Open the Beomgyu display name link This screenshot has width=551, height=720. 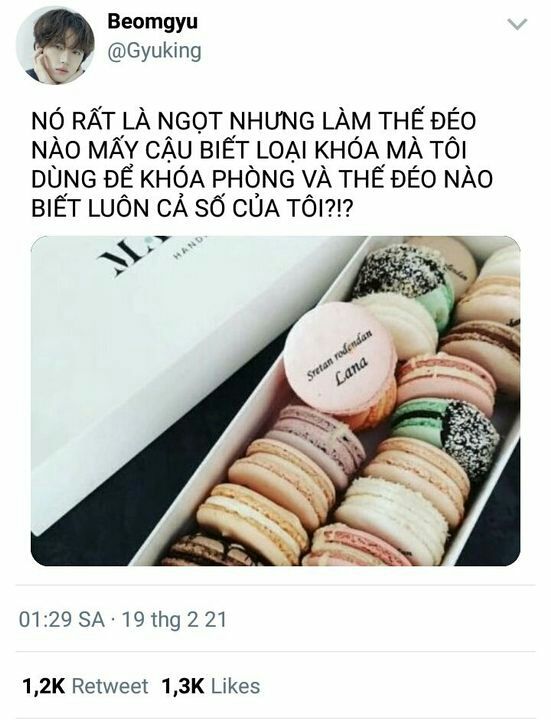[152, 21]
